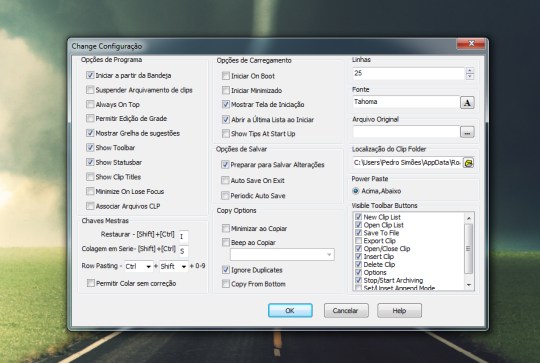Toggle New Clip List toolbar button checkbox

pyautogui.click(x=358, y=217)
